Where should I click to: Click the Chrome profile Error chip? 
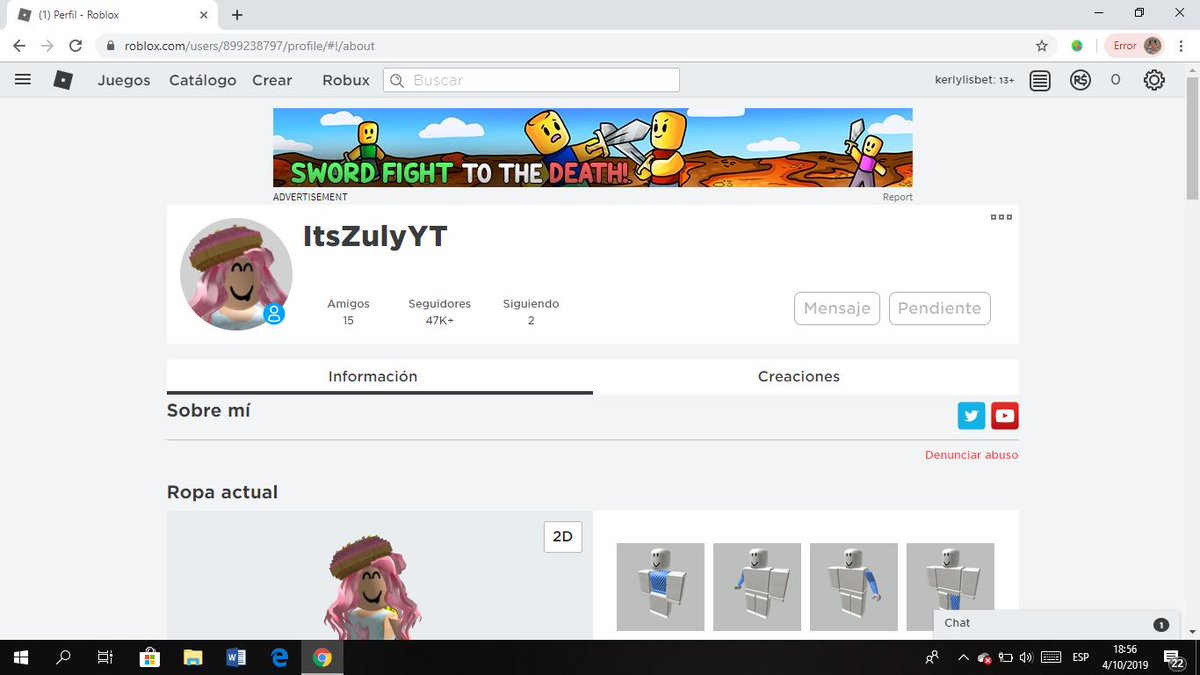(1134, 45)
